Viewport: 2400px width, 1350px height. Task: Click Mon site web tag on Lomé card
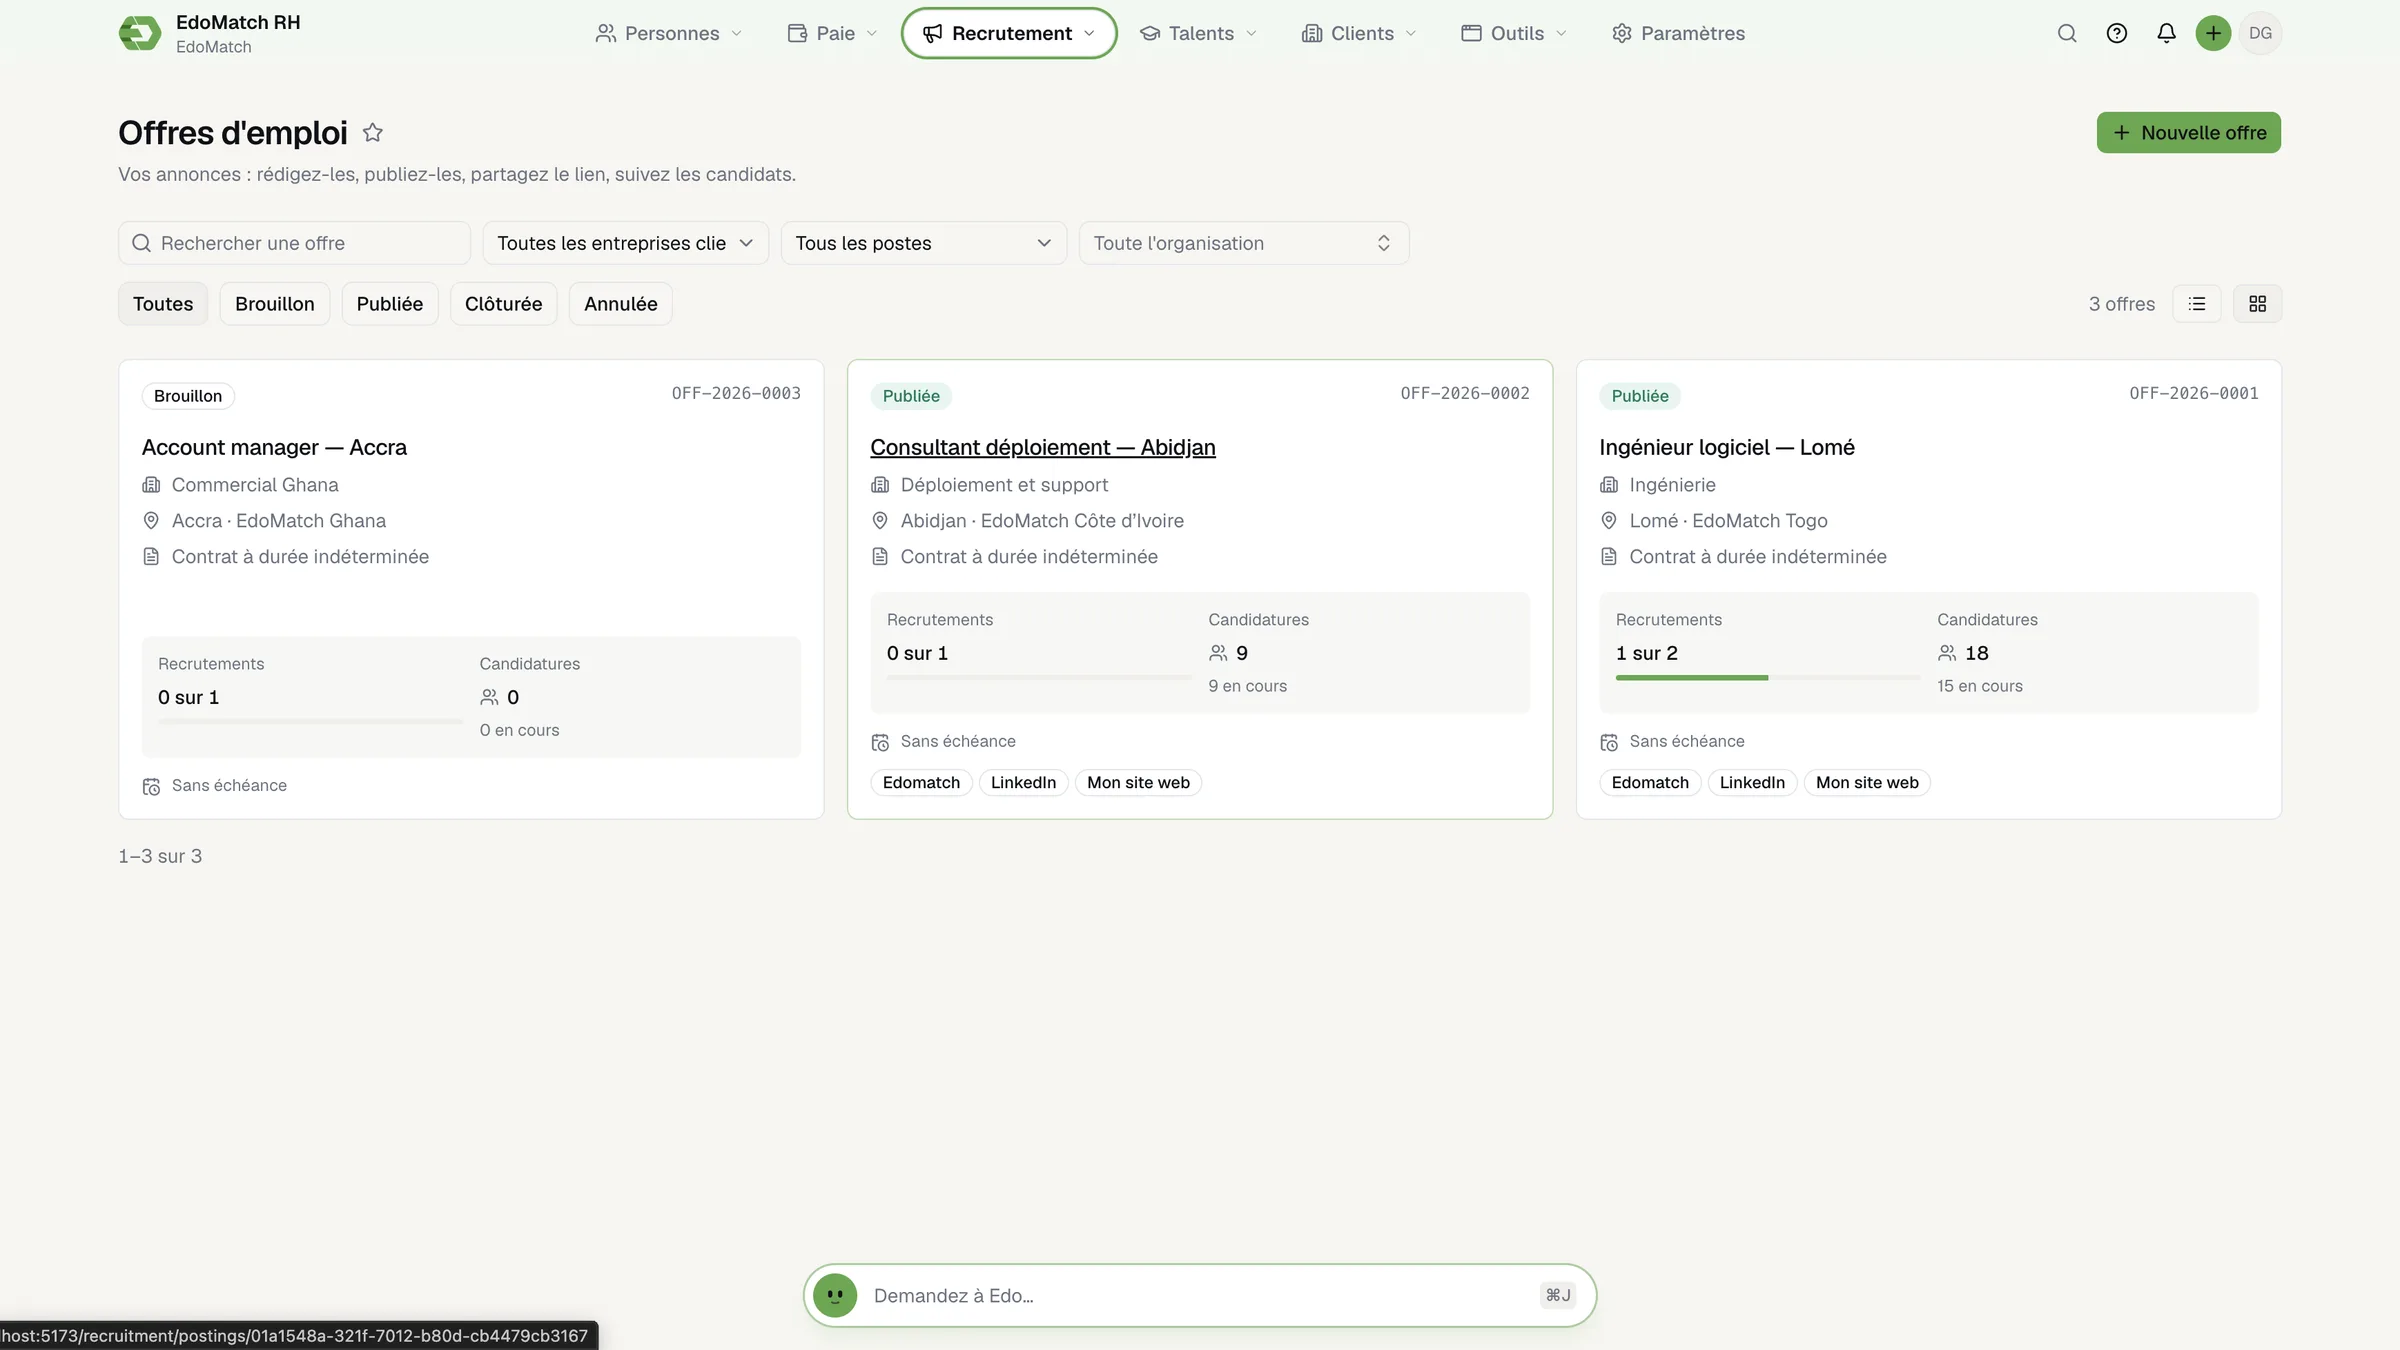(1867, 783)
